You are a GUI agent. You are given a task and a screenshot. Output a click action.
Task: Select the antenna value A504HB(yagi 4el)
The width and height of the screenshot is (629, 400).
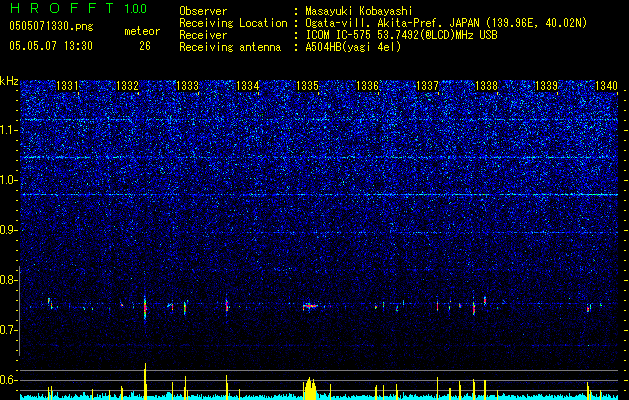pyautogui.click(x=353, y=47)
